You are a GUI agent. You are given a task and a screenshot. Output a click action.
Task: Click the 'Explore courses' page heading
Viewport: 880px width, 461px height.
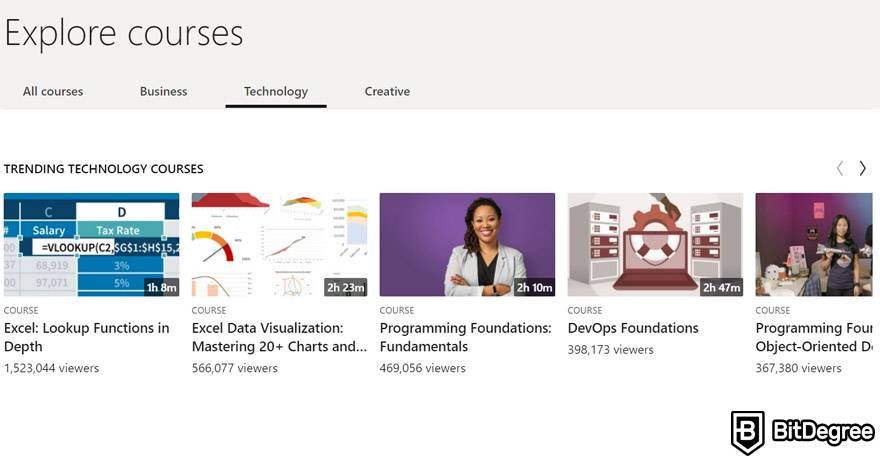pos(124,33)
